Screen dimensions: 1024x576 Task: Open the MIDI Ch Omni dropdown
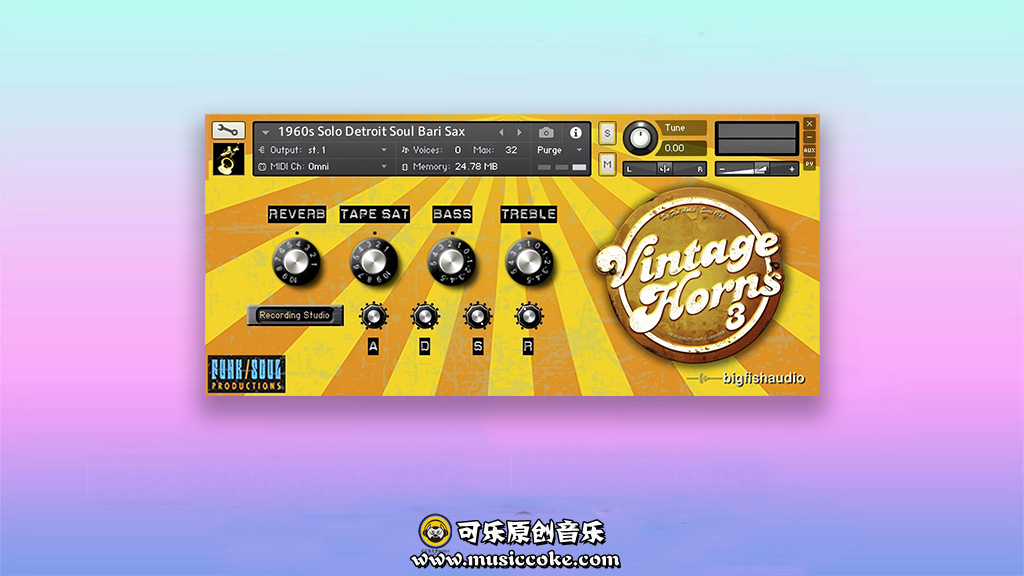[x=323, y=167]
